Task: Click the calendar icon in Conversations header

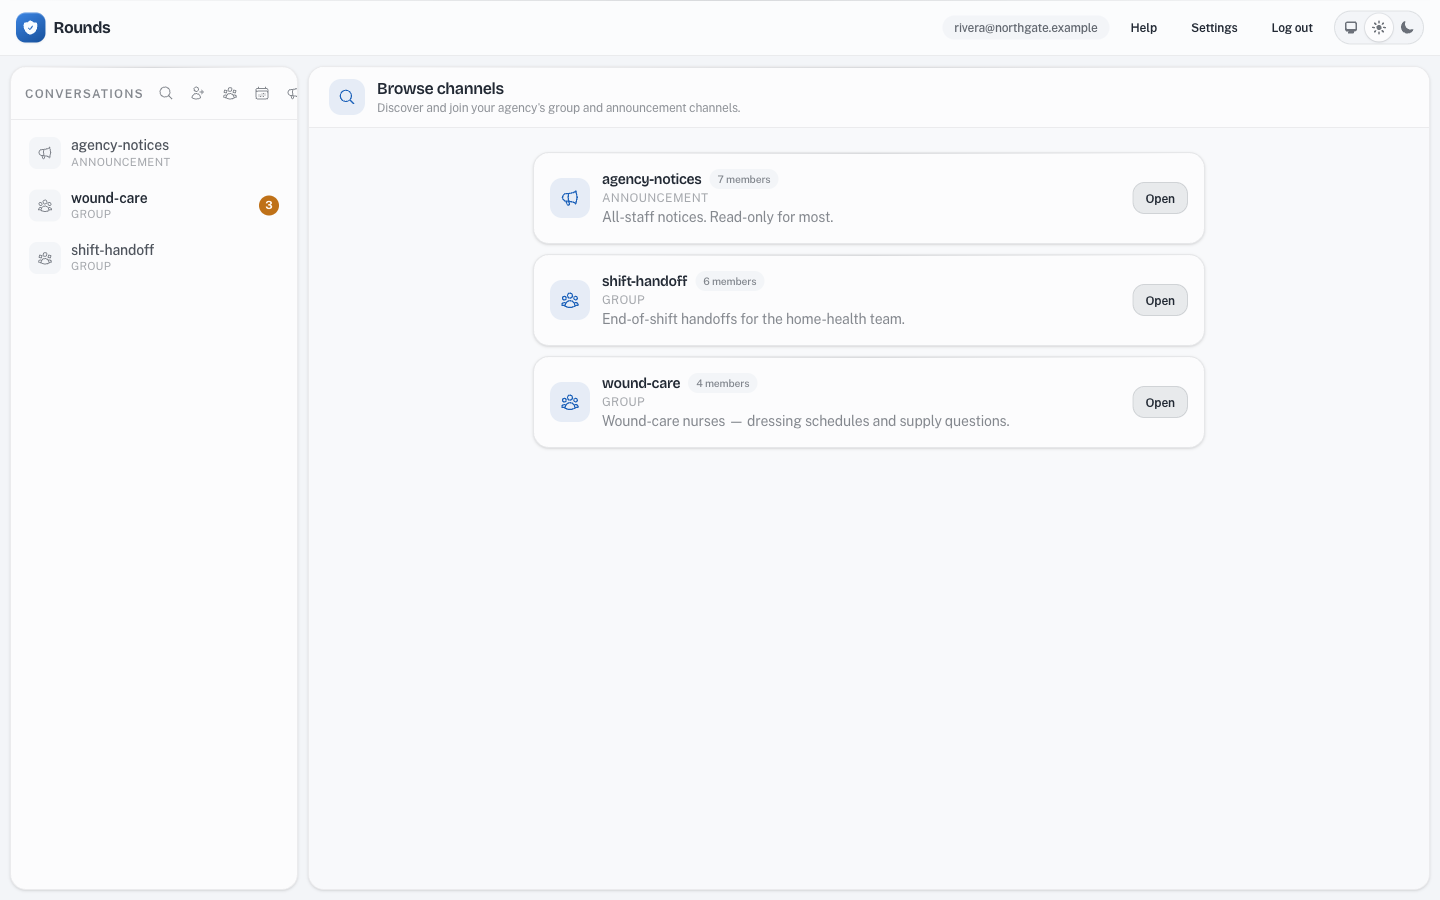Action: pos(262,93)
